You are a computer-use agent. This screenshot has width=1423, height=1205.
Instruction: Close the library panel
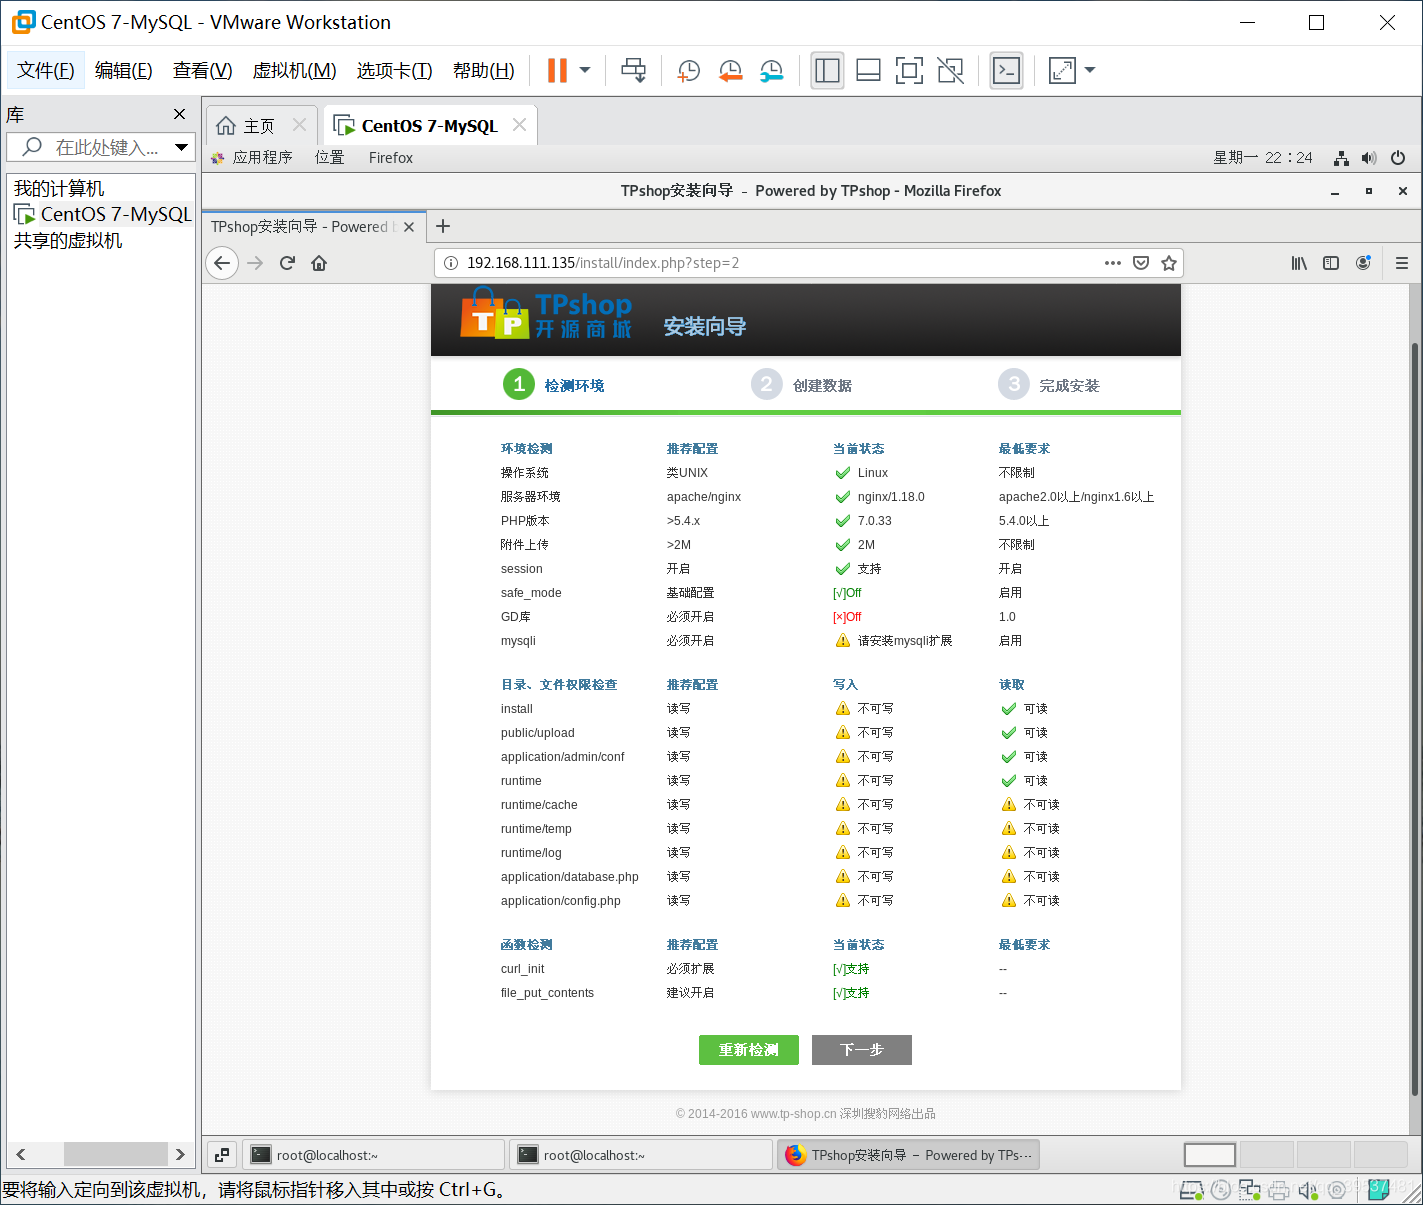180,114
